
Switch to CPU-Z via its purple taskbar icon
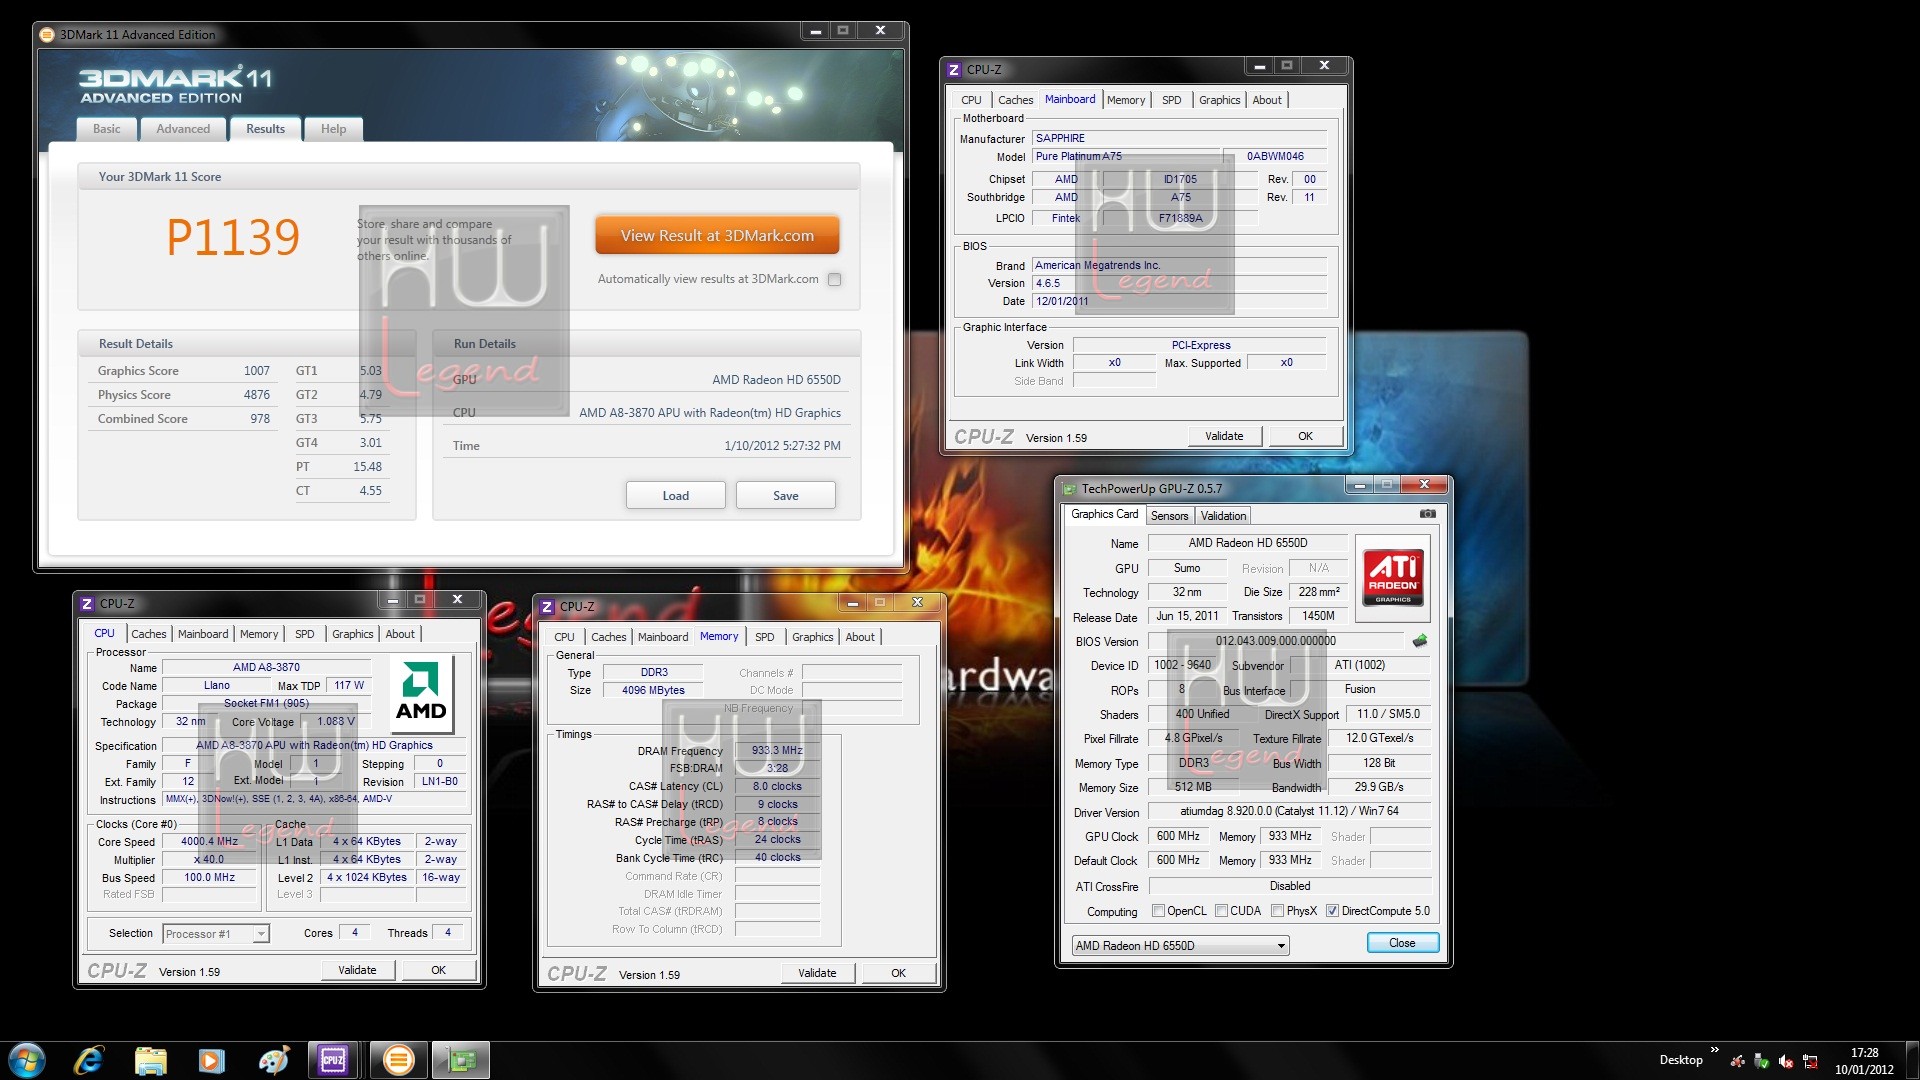pos(334,1060)
